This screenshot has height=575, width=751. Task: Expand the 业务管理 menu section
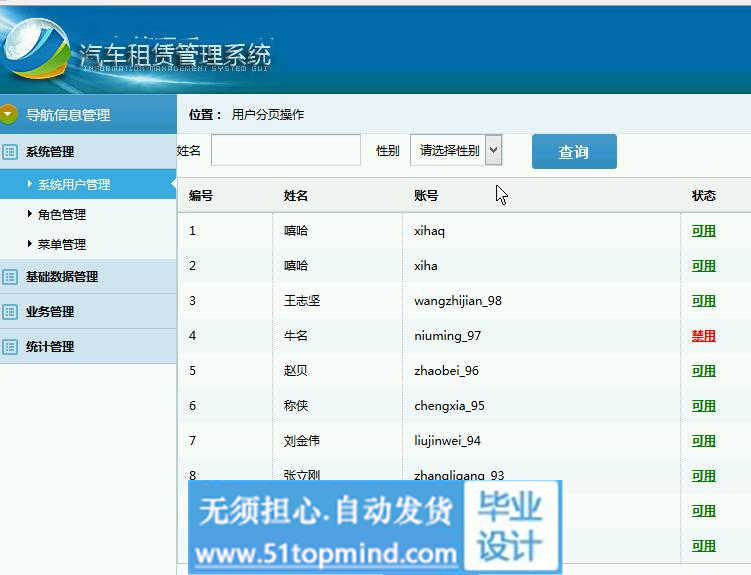tap(50, 312)
